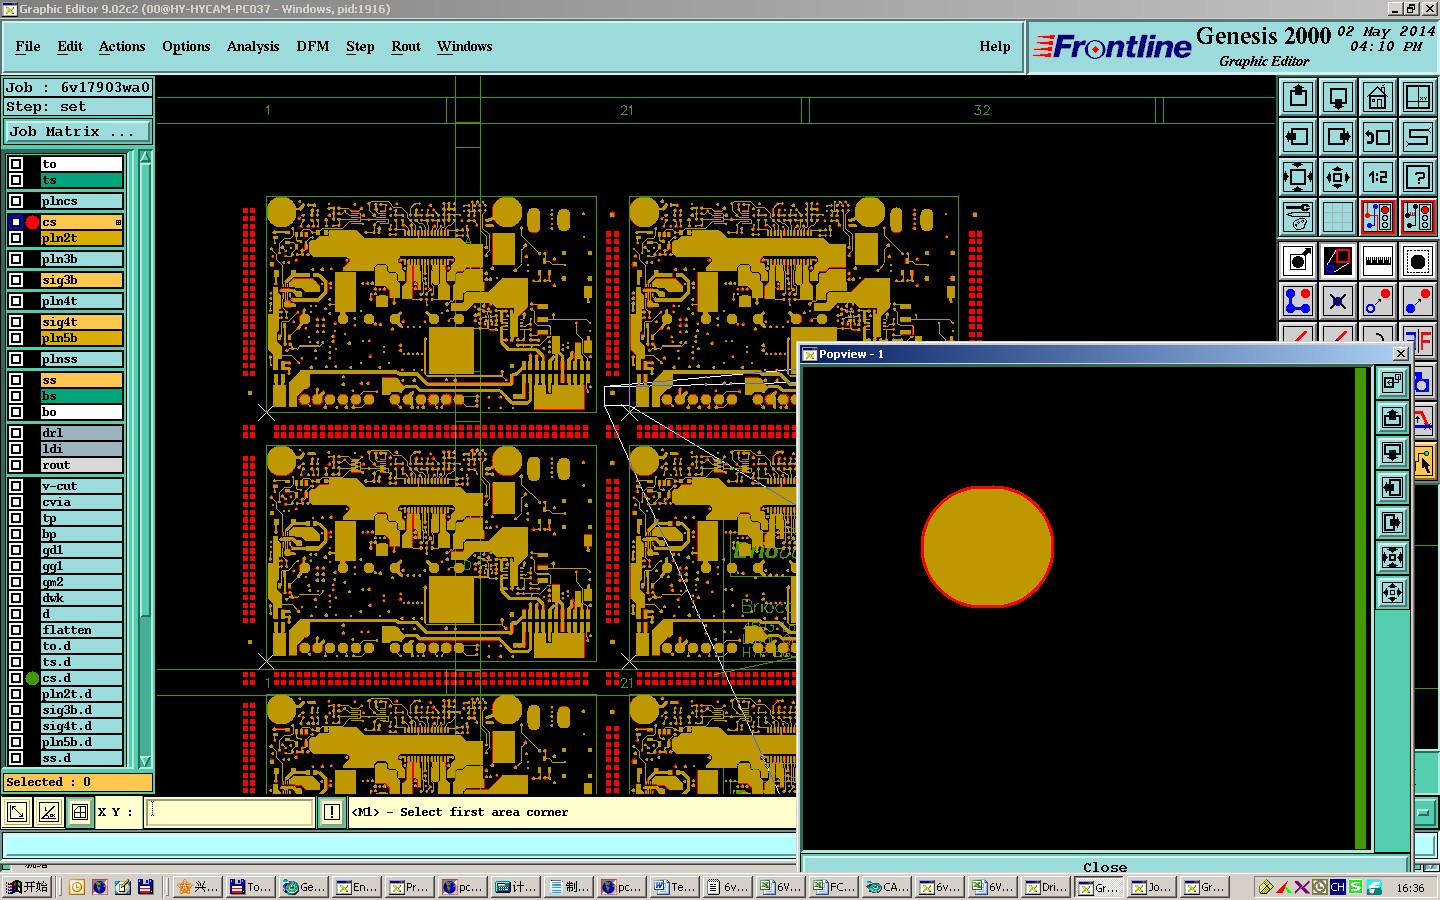Screen dimensions: 1440x900
Task: Click the pan left view icon in main toolbar
Action: pyautogui.click(x=1298, y=137)
